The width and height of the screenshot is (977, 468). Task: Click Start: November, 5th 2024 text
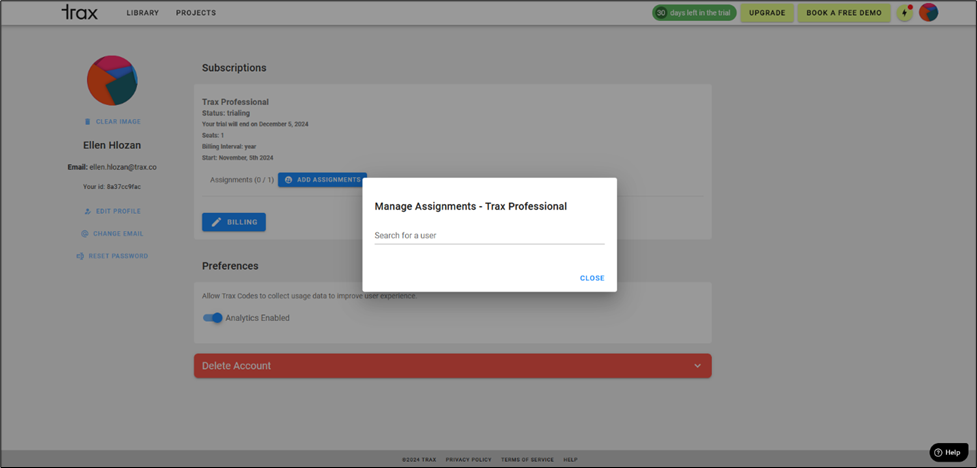(x=237, y=158)
